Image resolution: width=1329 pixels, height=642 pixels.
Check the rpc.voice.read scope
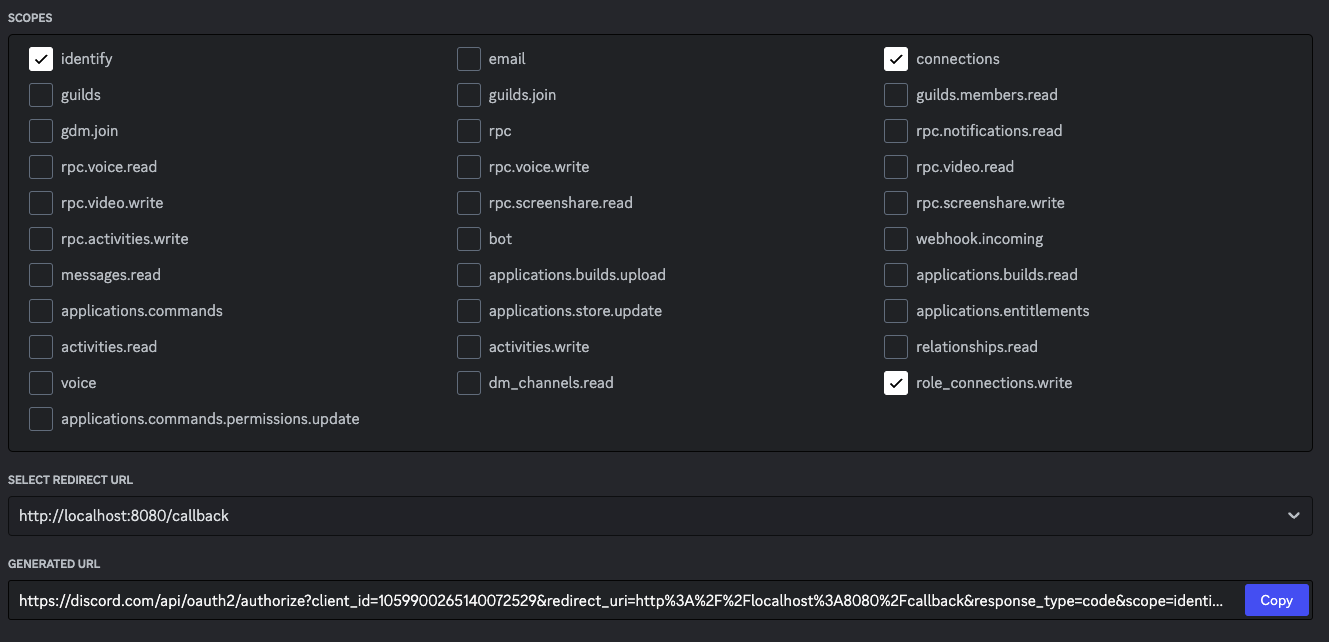(41, 167)
